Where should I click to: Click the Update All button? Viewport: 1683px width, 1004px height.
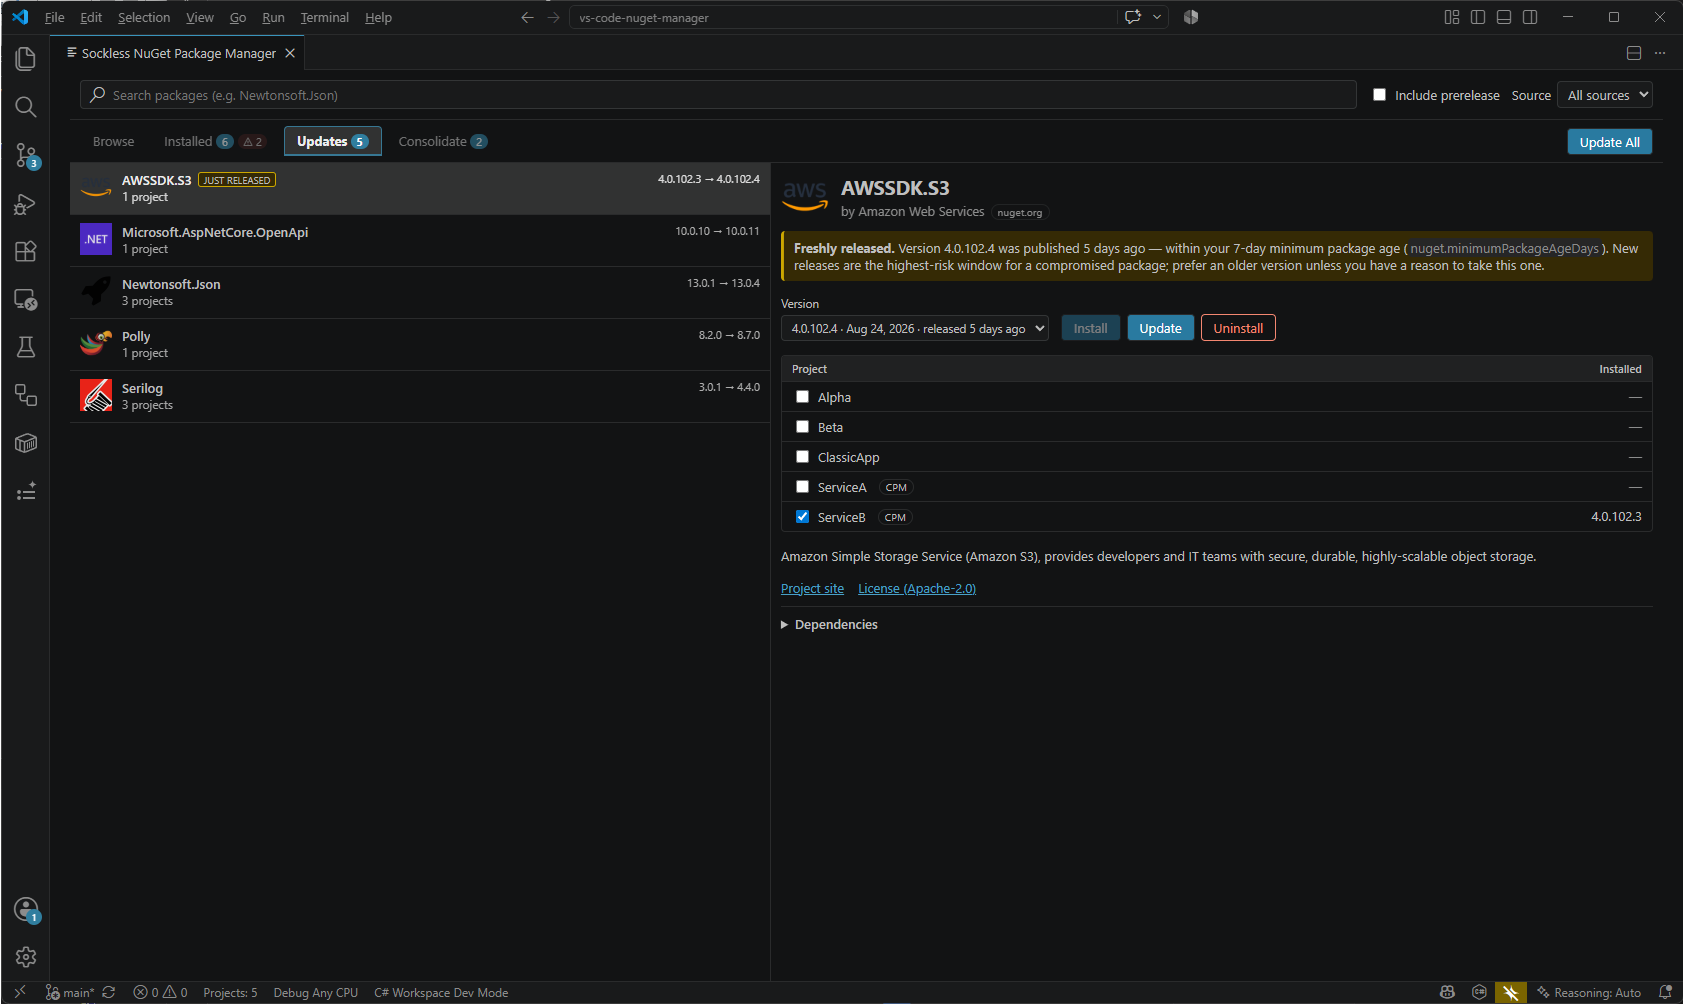(1610, 142)
